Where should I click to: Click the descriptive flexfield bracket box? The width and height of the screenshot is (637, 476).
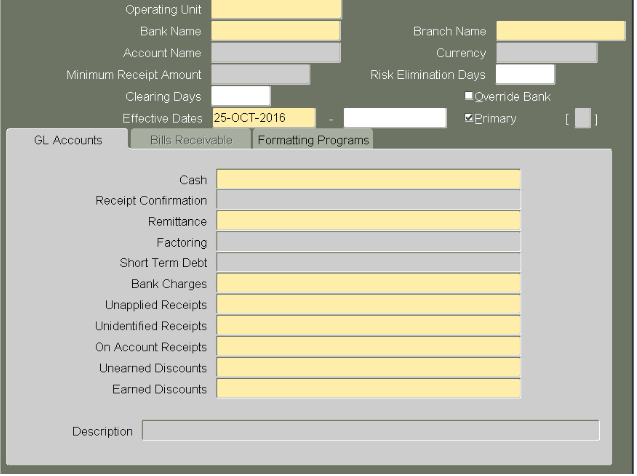583,119
